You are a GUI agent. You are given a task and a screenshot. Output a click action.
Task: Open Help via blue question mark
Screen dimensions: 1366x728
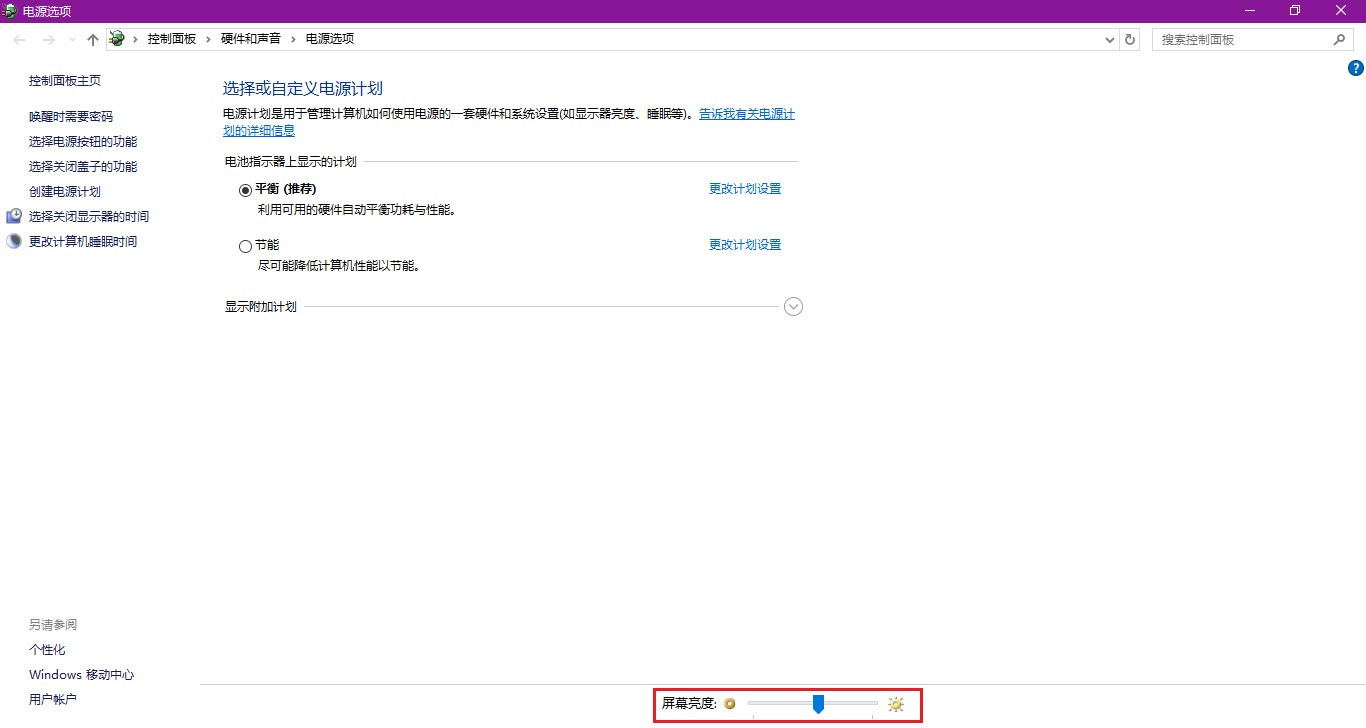1356,68
